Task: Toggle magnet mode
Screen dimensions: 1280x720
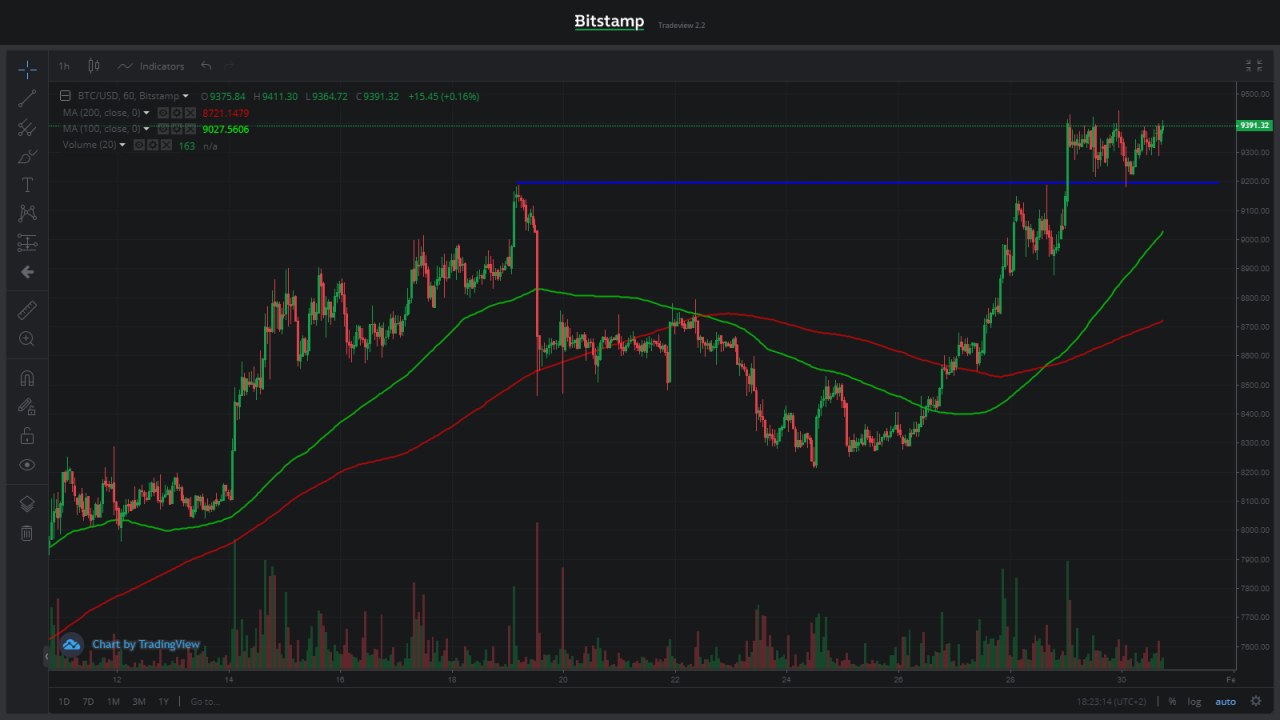Action: [x=27, y=378]
